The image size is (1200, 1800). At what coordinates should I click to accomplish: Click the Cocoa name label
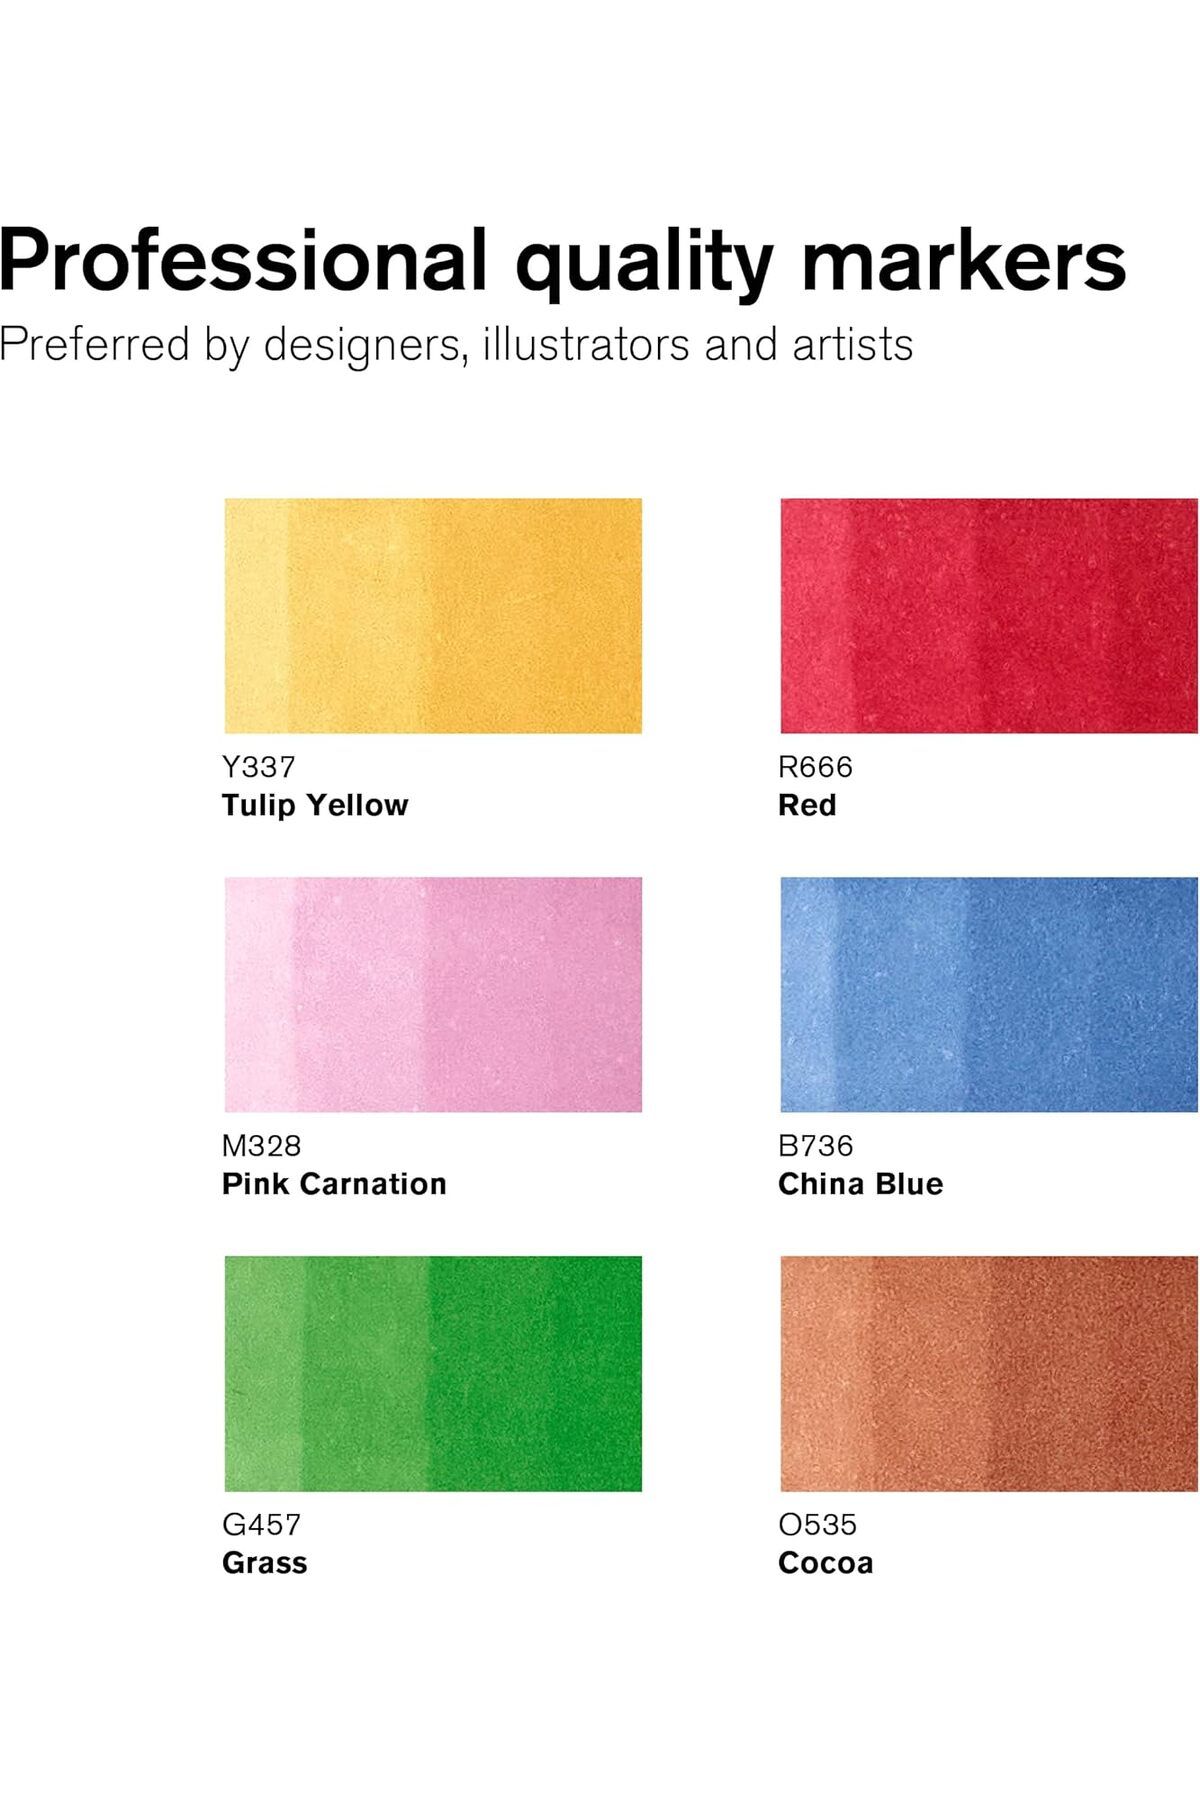coord(826,1563)
